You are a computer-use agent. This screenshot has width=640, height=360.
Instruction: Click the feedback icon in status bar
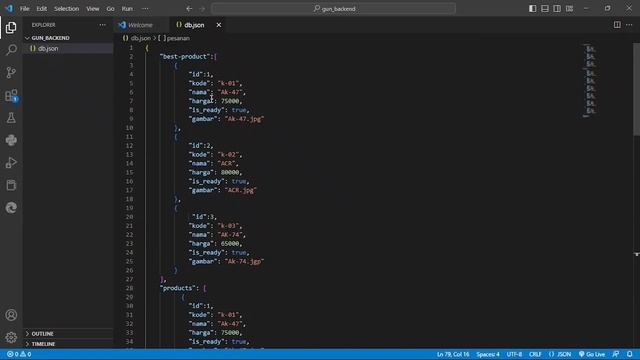pos(616,354)
